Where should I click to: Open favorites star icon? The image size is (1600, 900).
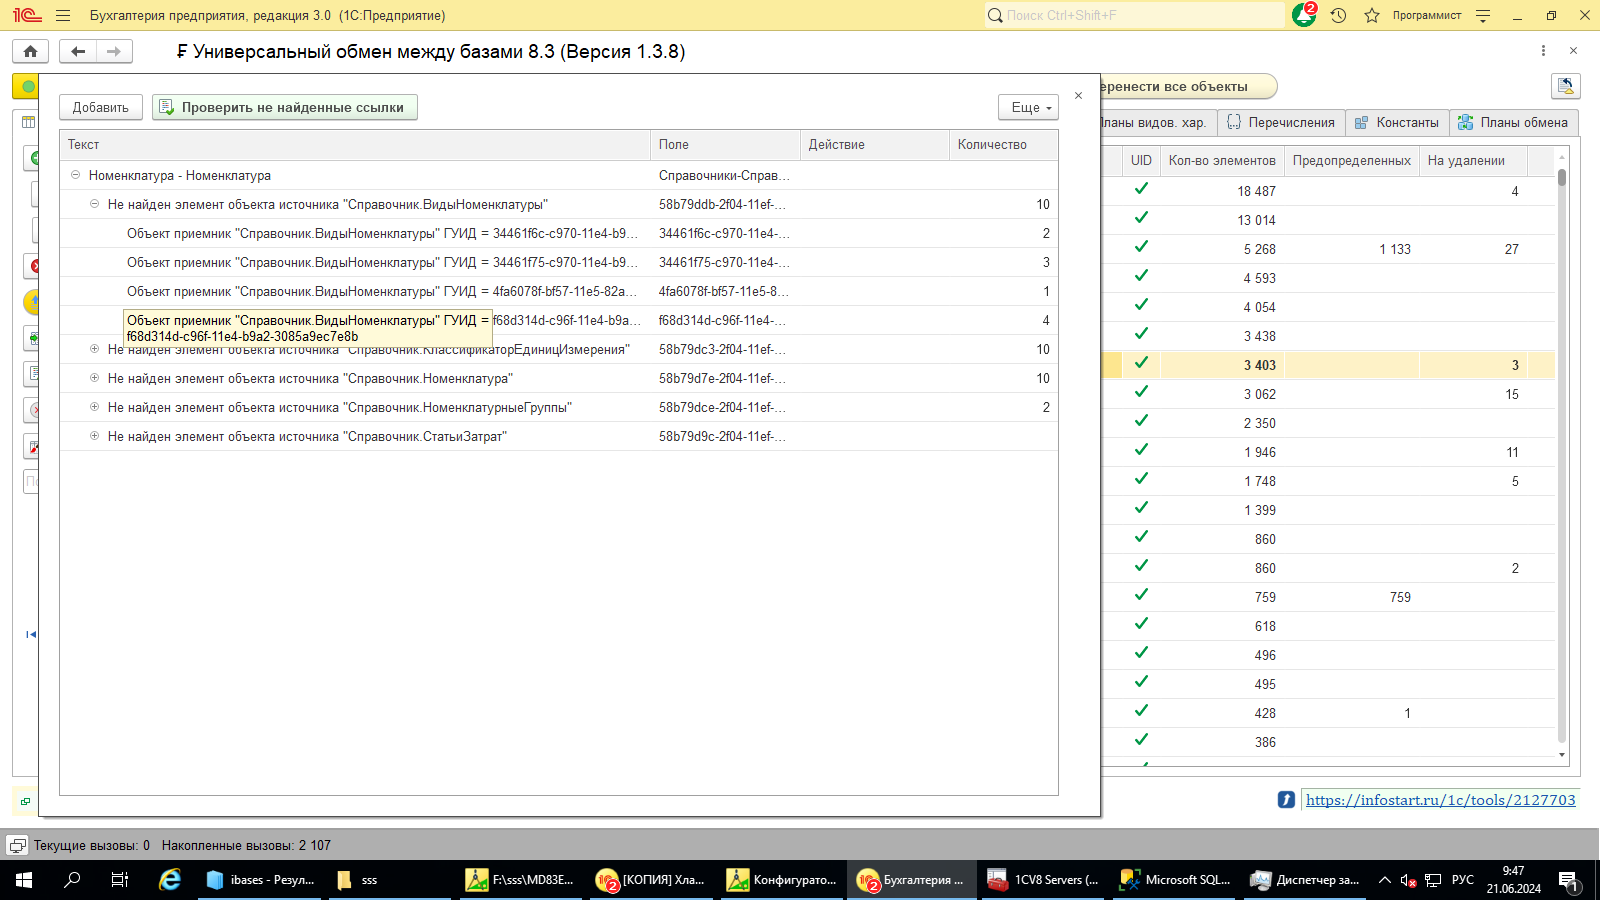[x=1372, y=15]
